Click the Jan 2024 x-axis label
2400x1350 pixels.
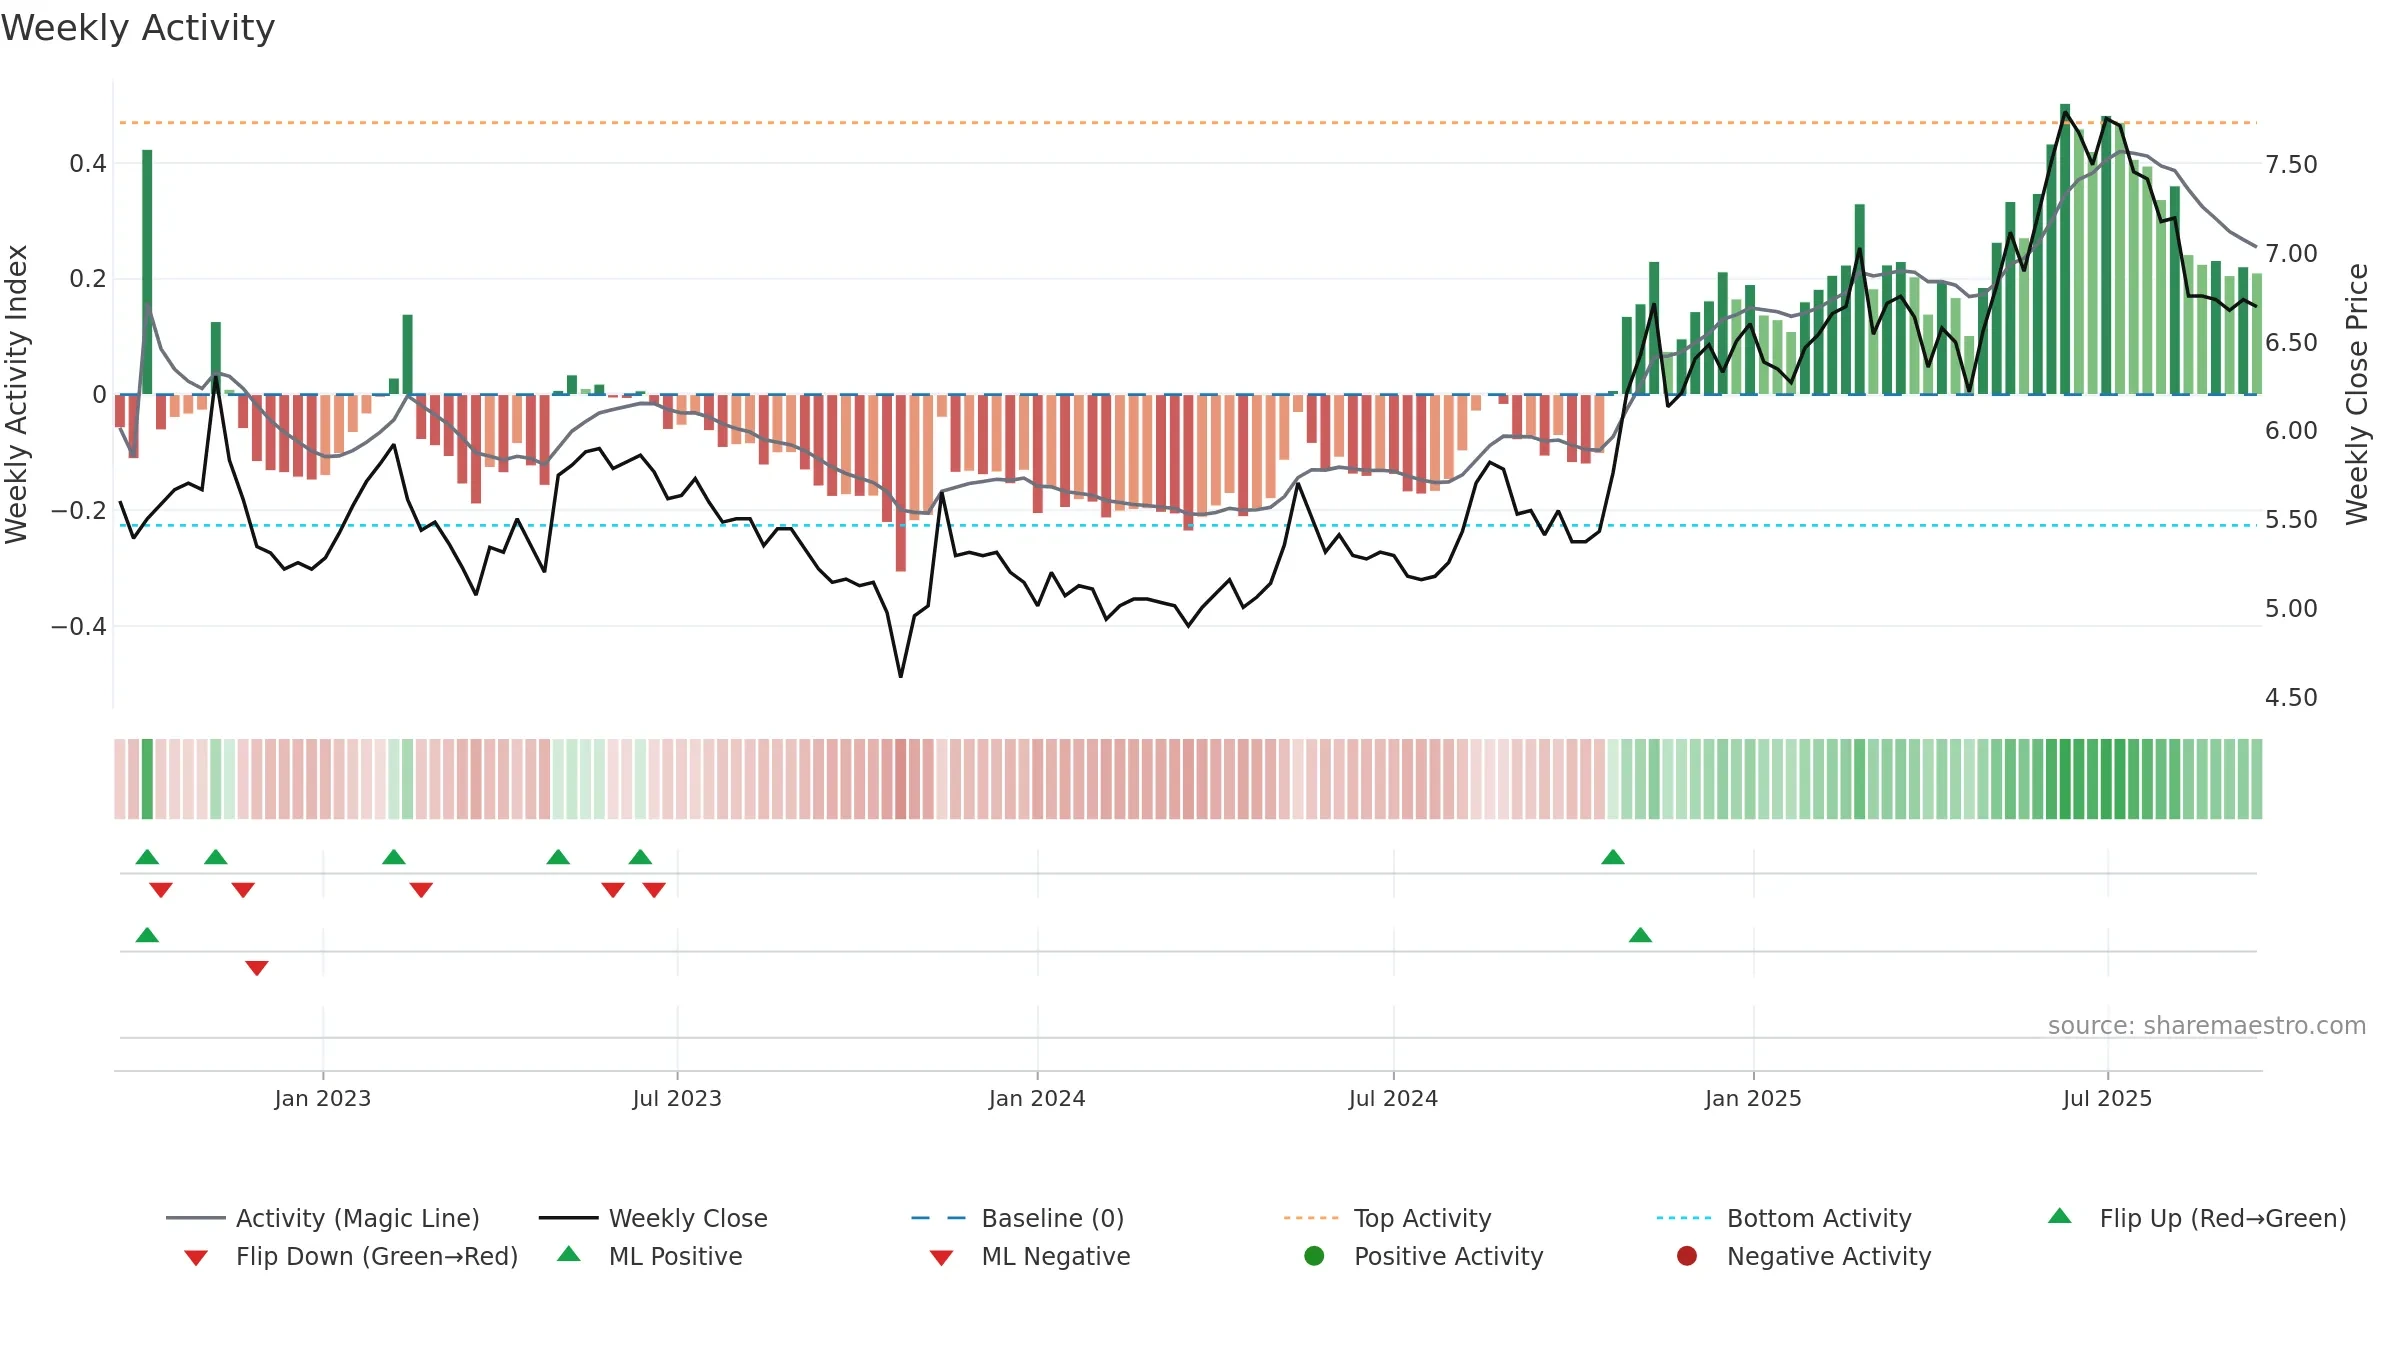pos(1037,1098)
